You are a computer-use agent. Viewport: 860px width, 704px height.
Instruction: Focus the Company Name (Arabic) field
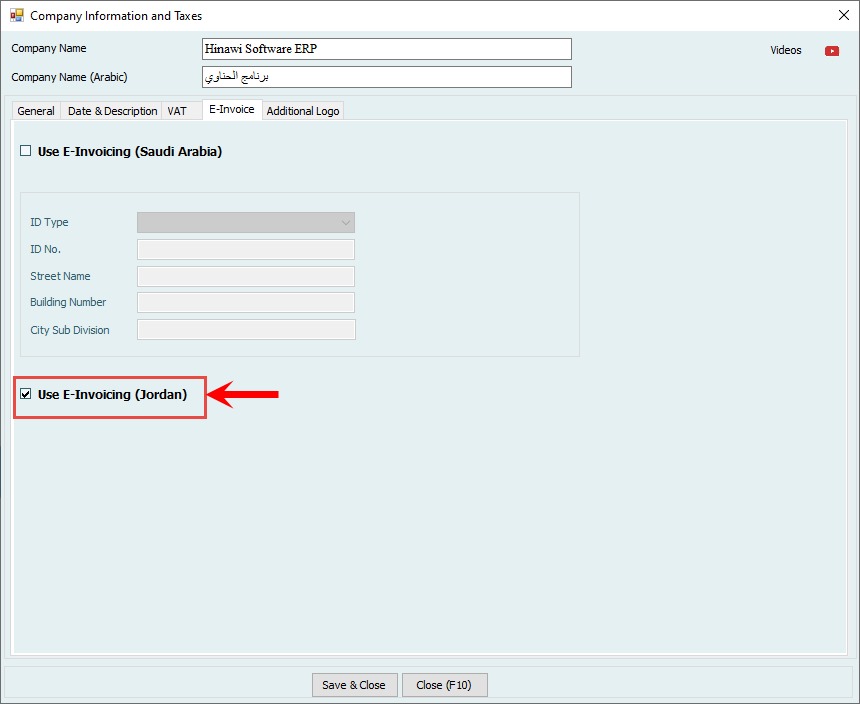387,77
